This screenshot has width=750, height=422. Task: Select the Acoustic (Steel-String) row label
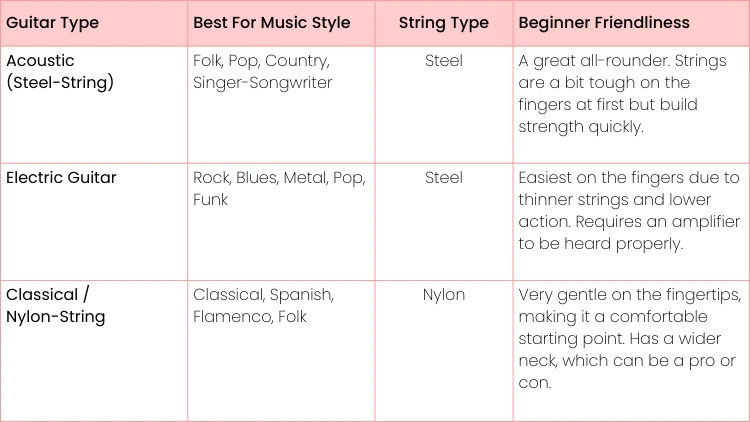click(x=60, y=71)
